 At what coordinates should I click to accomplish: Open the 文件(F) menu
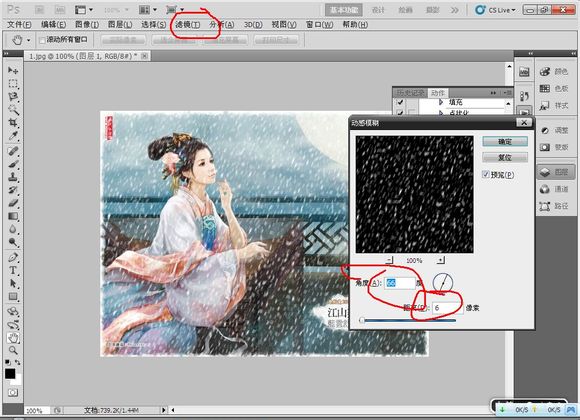point(20,24)
